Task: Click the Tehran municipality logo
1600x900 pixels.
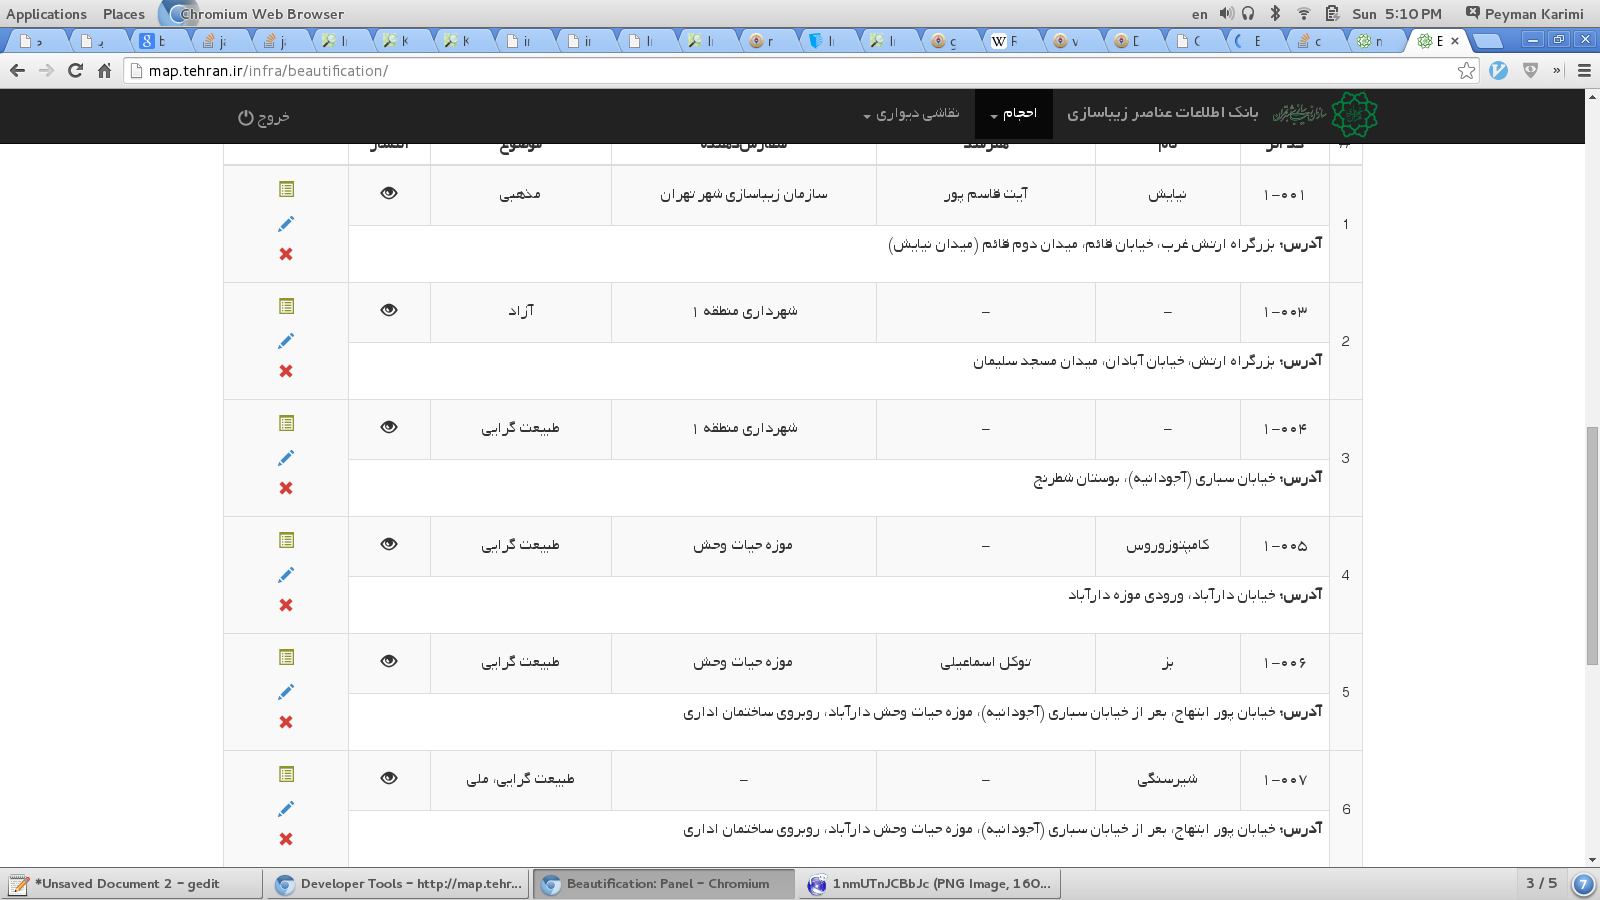Action: (x=1354, y=114)
